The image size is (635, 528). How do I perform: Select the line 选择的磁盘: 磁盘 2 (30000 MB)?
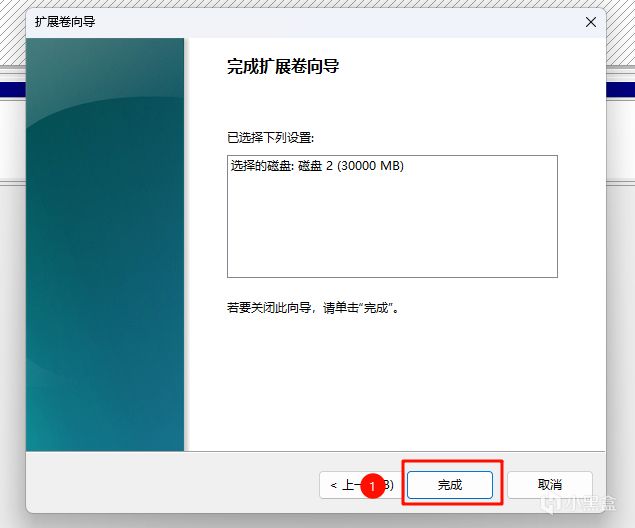coord(317,166)
